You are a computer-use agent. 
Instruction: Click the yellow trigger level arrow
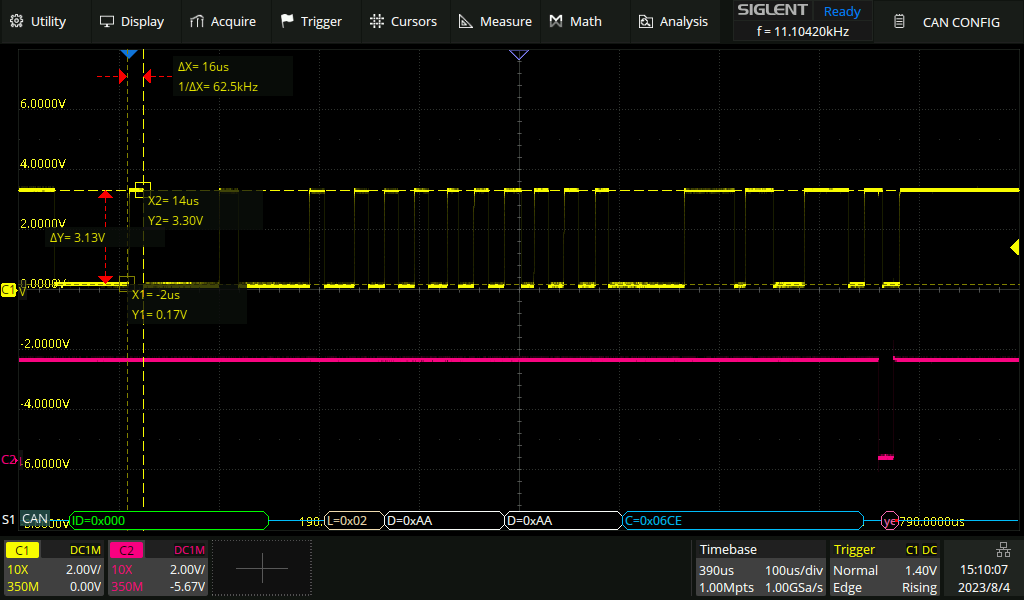point(1015,247)
